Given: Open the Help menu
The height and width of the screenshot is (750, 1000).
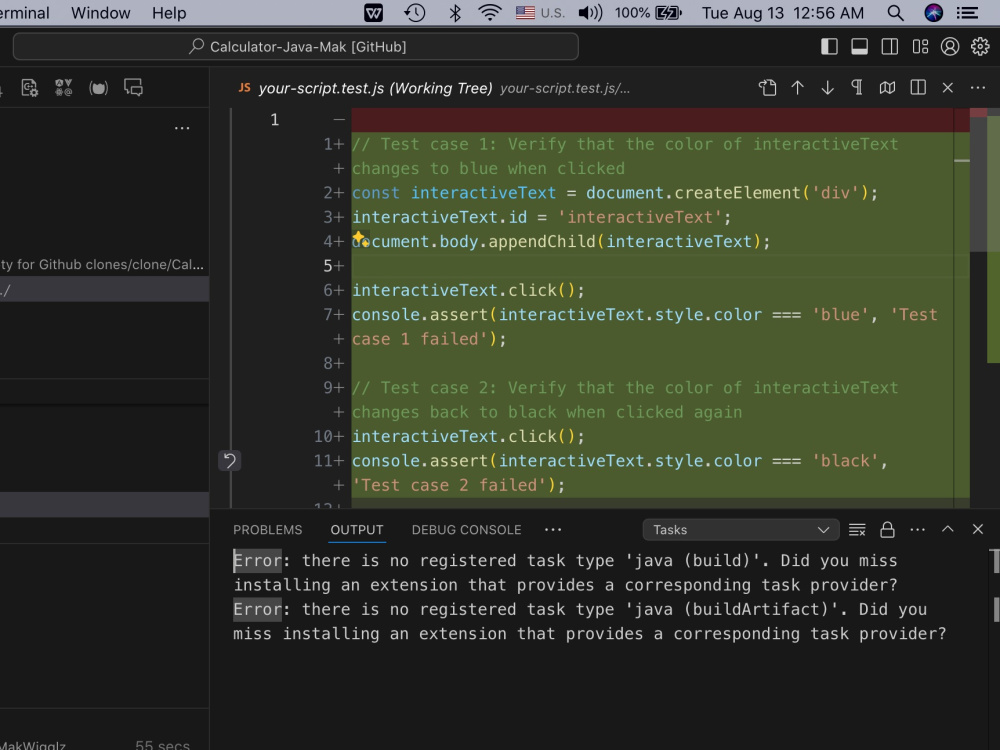Looking at the screenshot, I should 169,13.
